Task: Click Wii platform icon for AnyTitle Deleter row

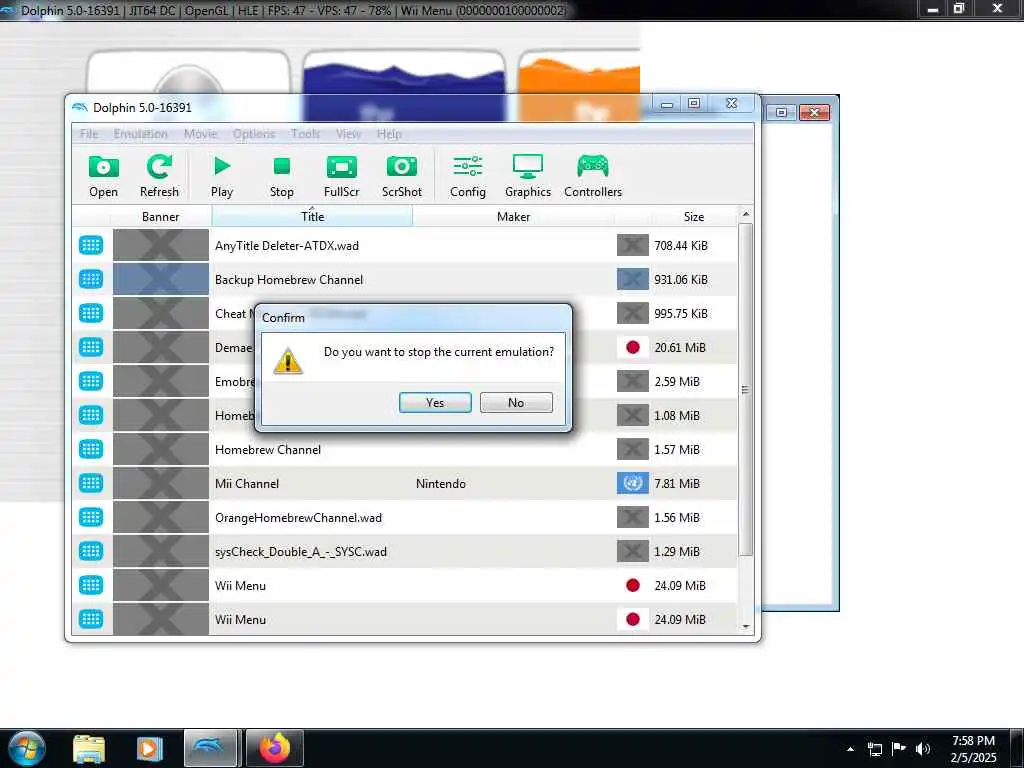Action: click(91, 246)
